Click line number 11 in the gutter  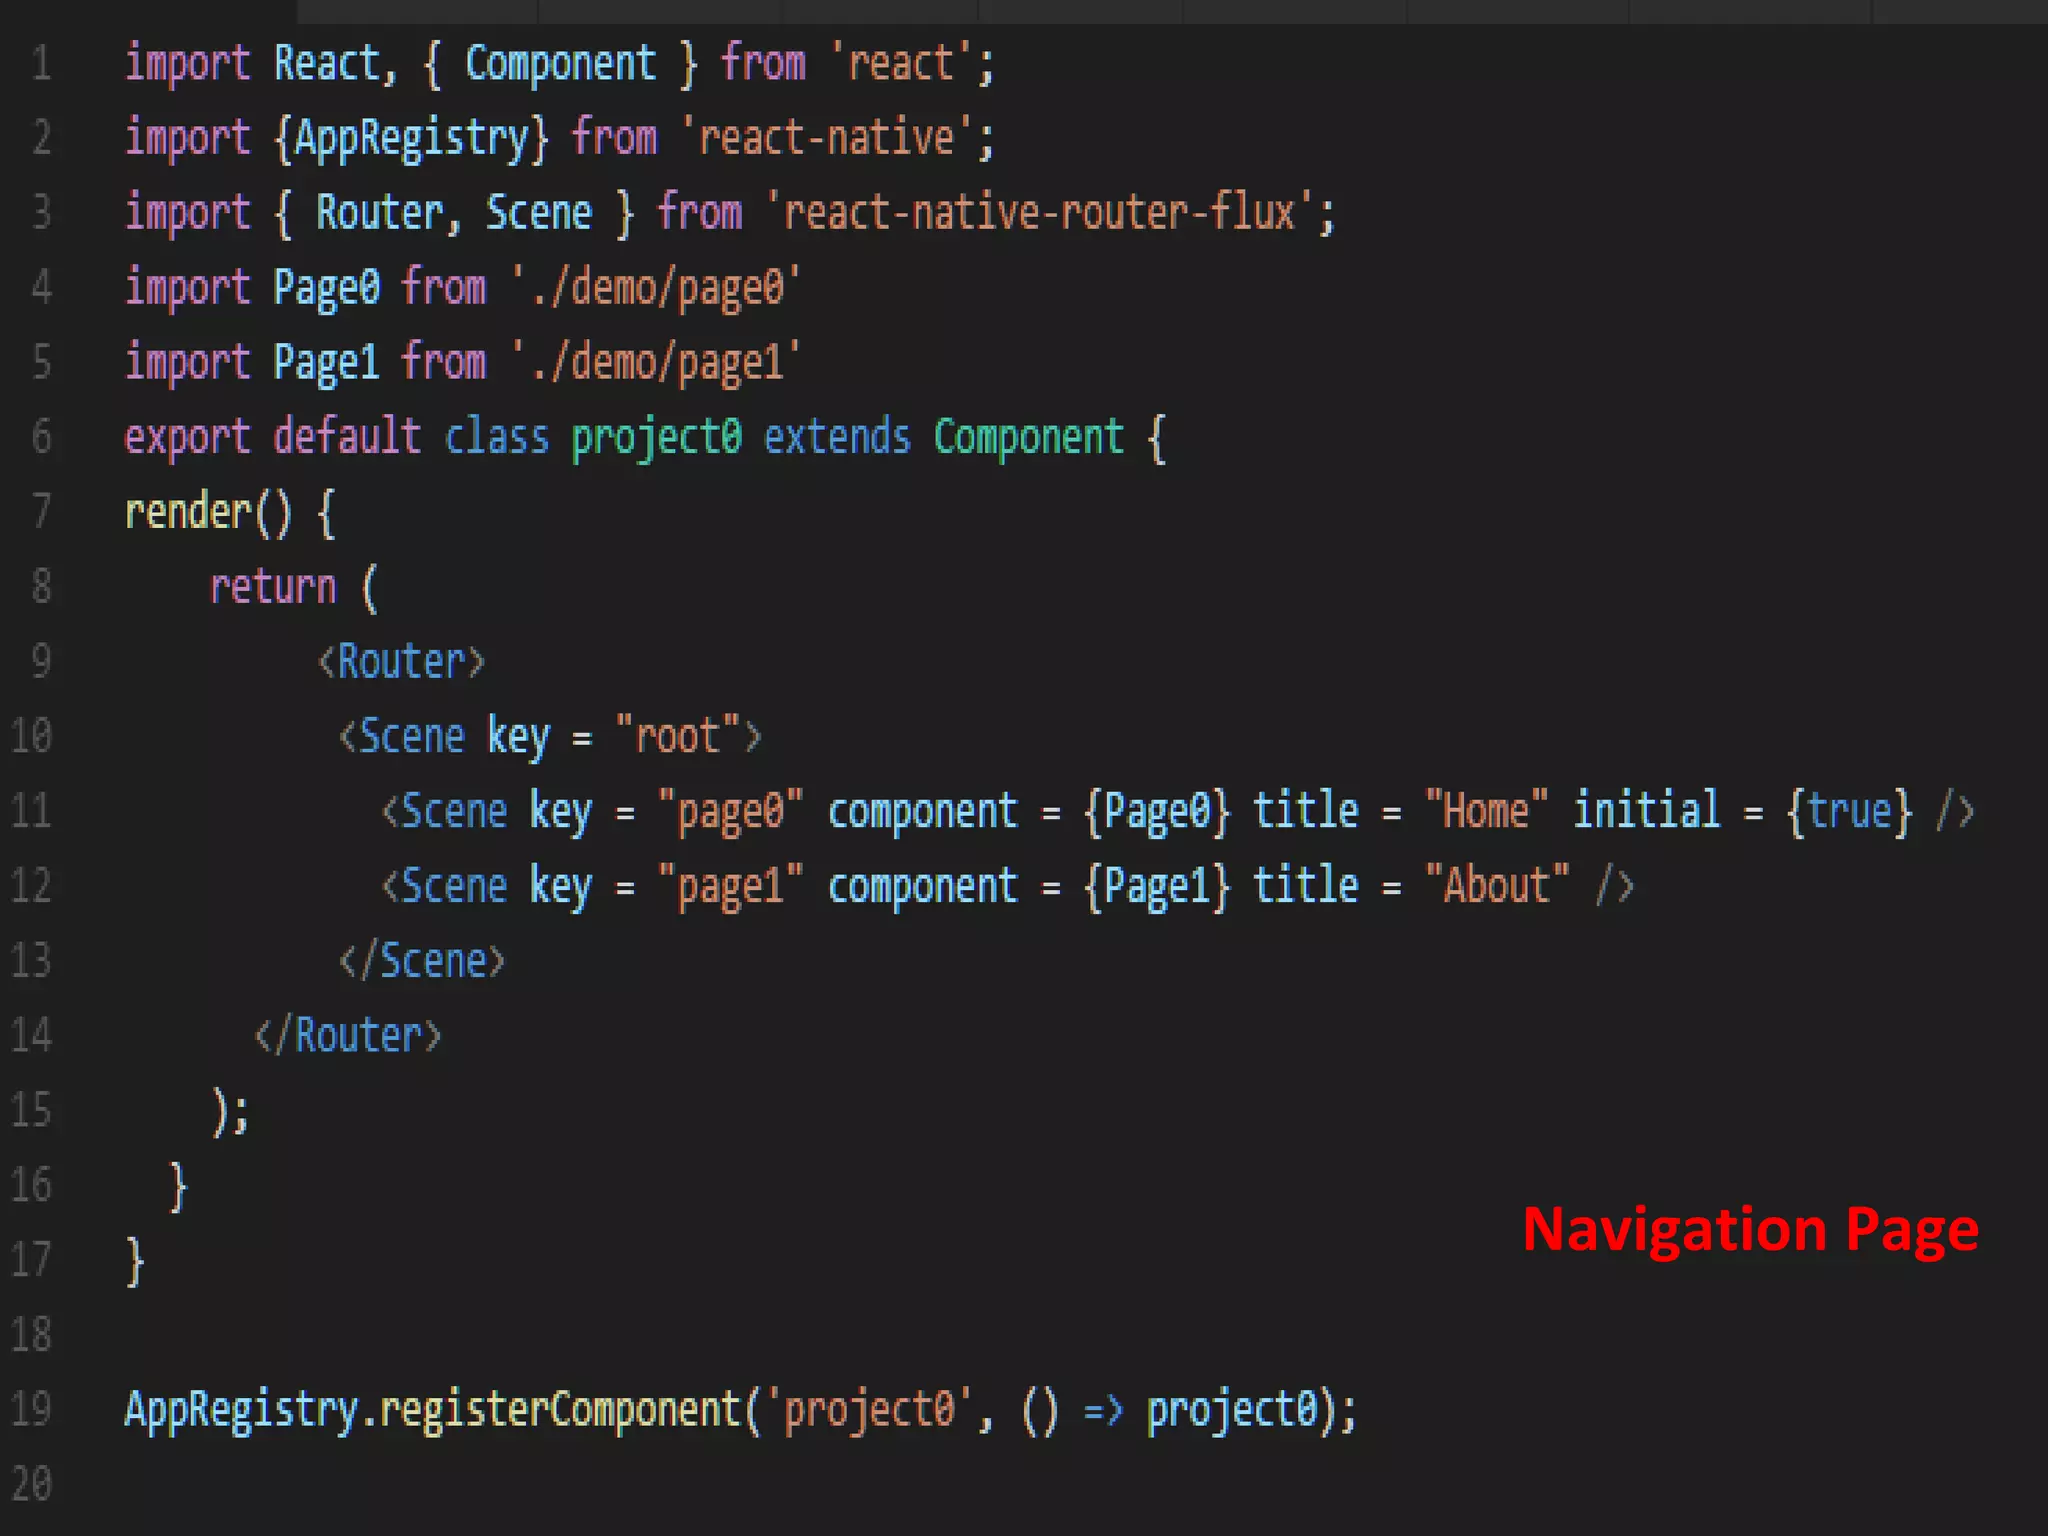tap(31, 811)
